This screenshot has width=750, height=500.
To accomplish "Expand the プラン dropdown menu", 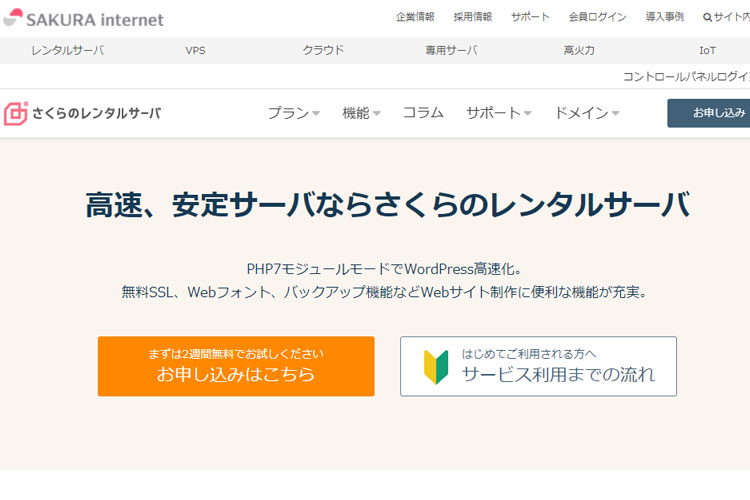I will pyautogui.click(x=293, y=113).
